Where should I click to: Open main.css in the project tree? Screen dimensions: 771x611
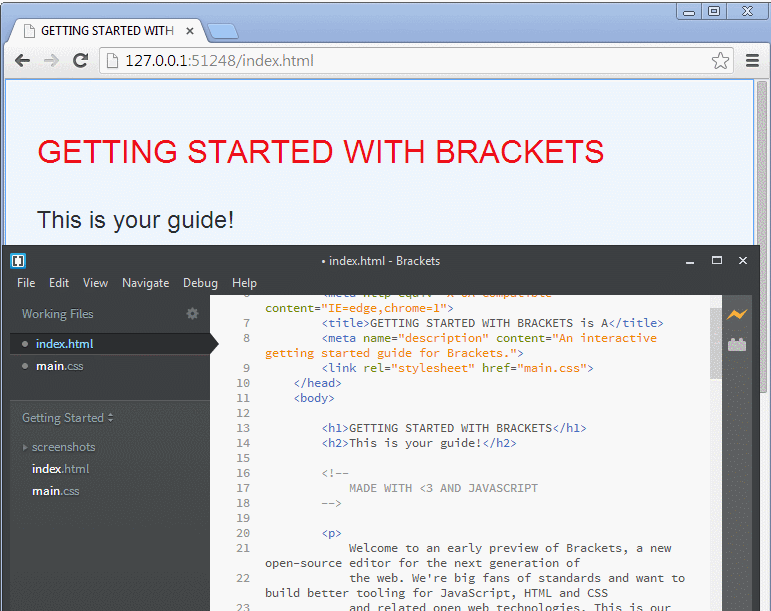(56, 491)
